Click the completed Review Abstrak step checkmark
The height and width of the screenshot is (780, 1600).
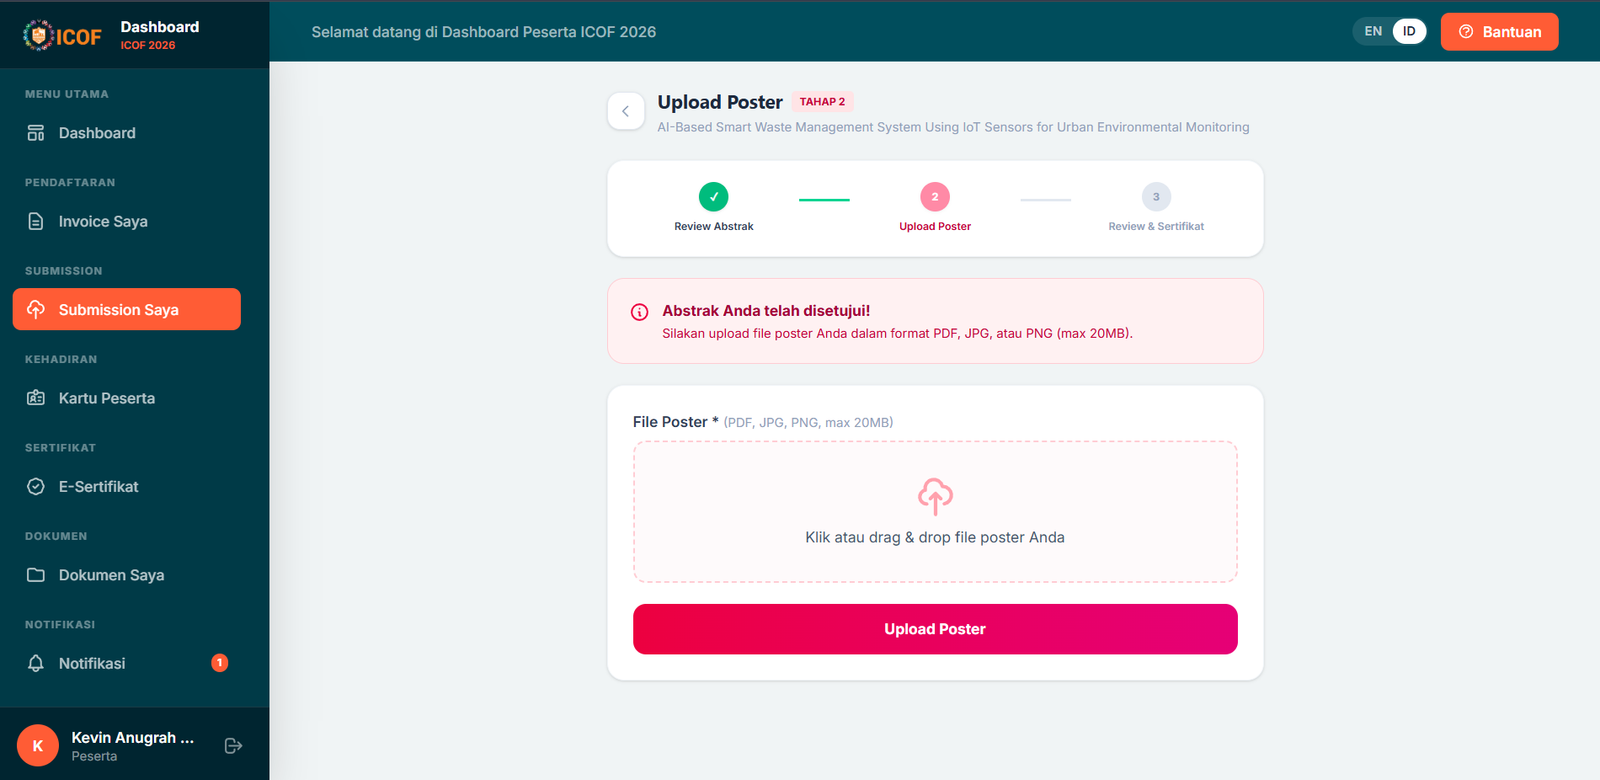714,197
